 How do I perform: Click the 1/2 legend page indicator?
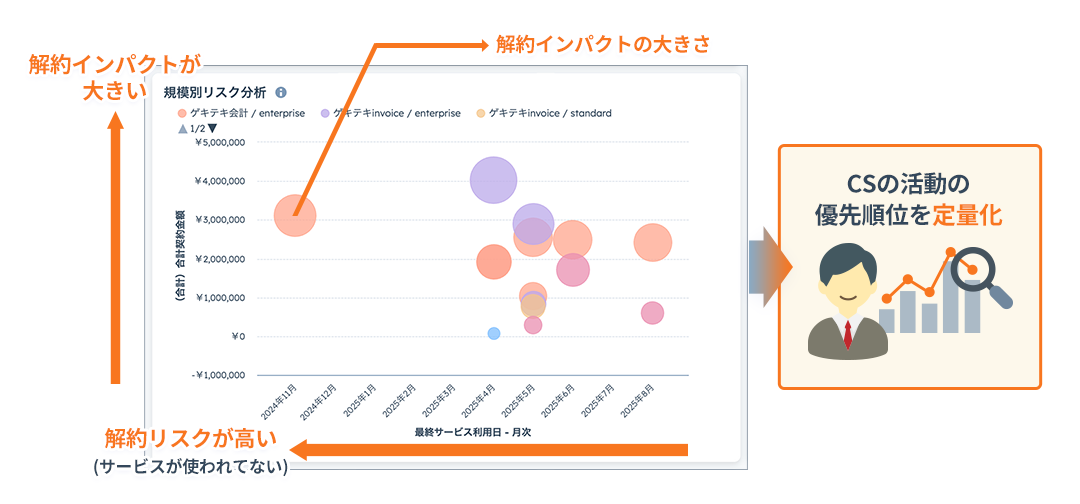click(x=197, y=129)
